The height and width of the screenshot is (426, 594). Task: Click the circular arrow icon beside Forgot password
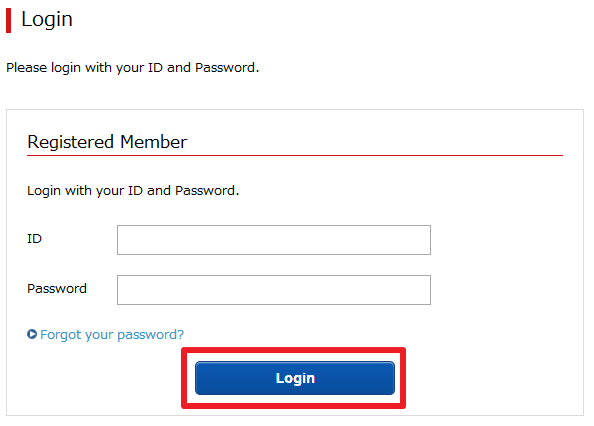[x=32, y=334]
